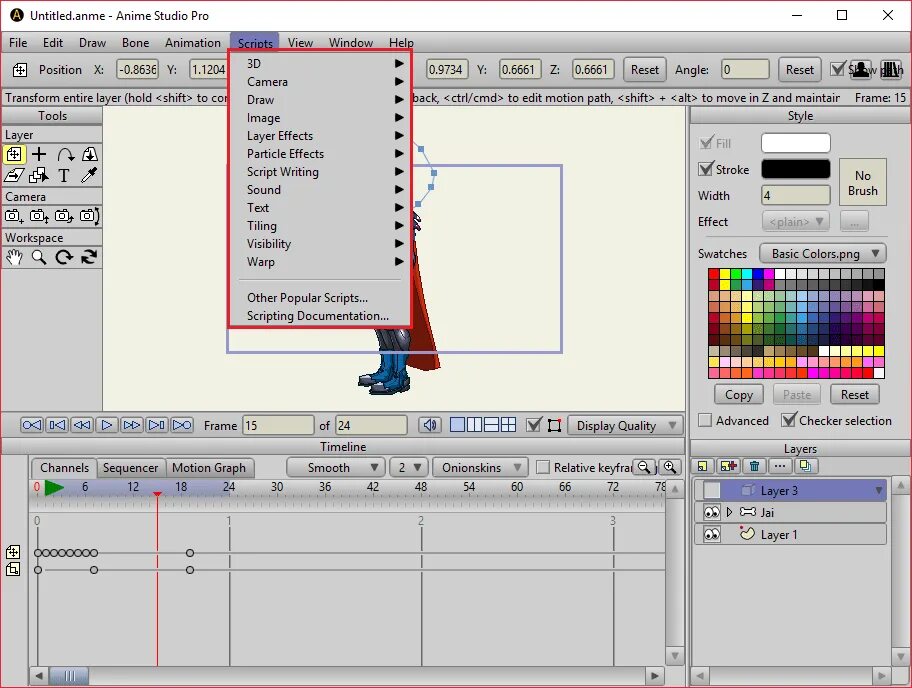This screenshot has width=912, height=688.
Task: Play the animation
Action: click(107, 425)
